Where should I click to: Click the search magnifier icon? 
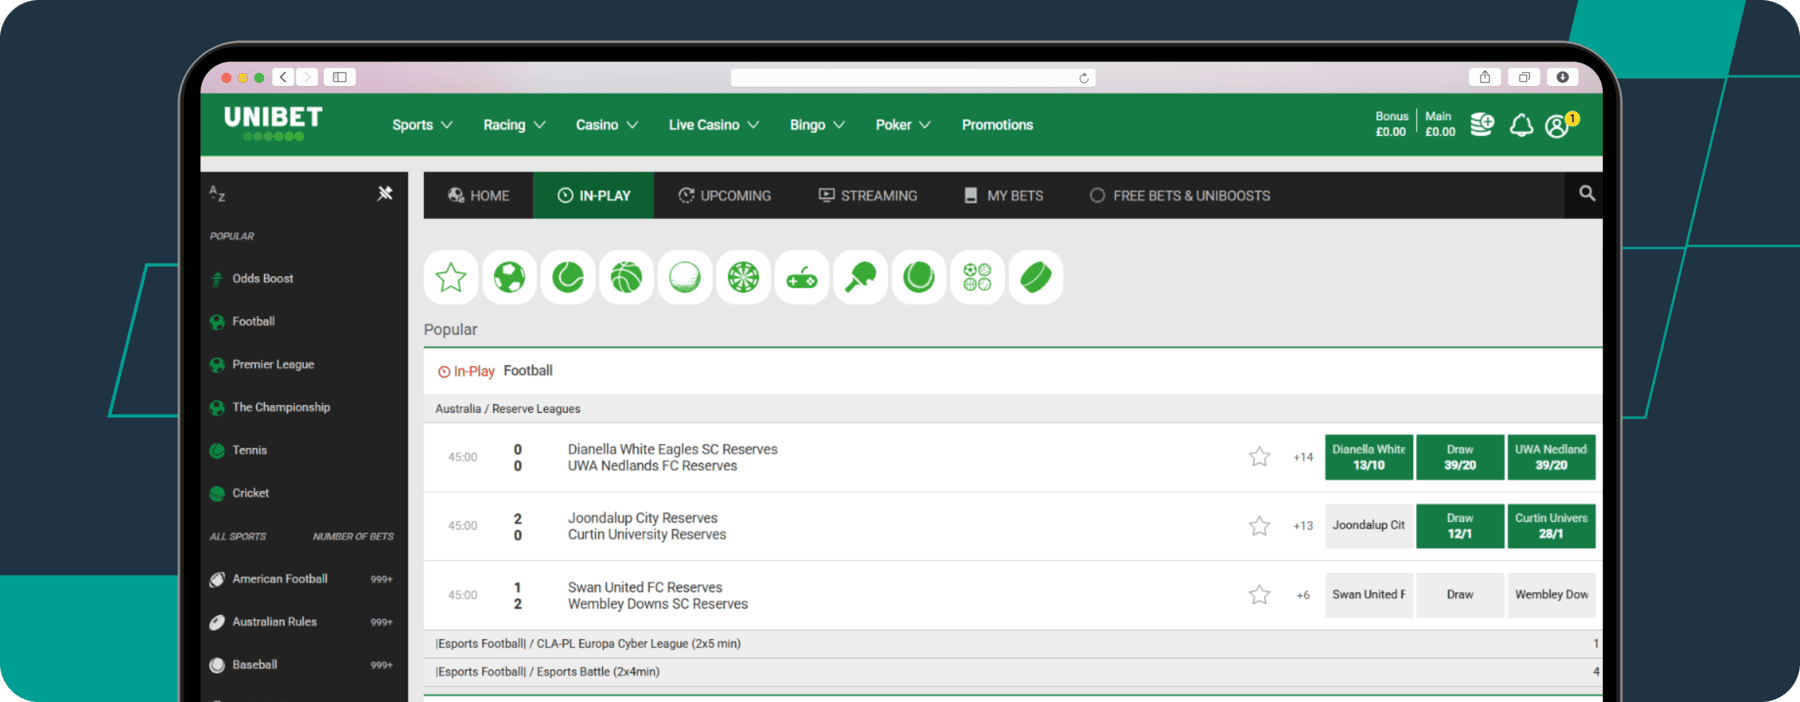click(1587, 194)
